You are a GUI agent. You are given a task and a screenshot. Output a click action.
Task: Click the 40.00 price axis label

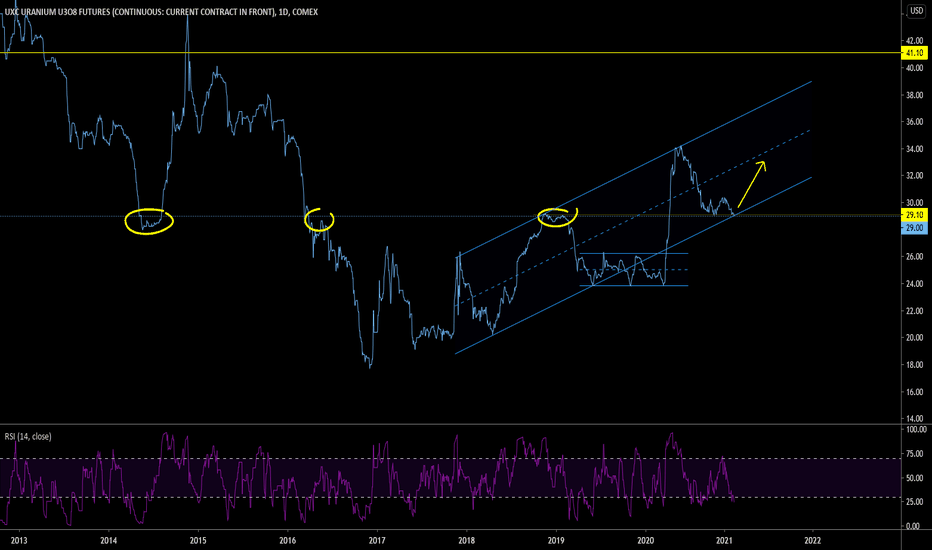point(915,68)
